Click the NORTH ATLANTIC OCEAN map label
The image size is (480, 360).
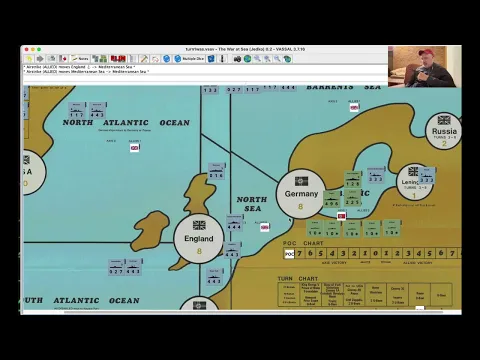click(x=126, y=123)
